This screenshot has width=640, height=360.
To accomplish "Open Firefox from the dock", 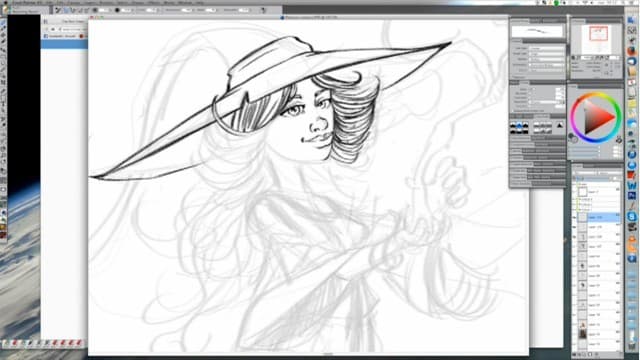I will point(632,51).
